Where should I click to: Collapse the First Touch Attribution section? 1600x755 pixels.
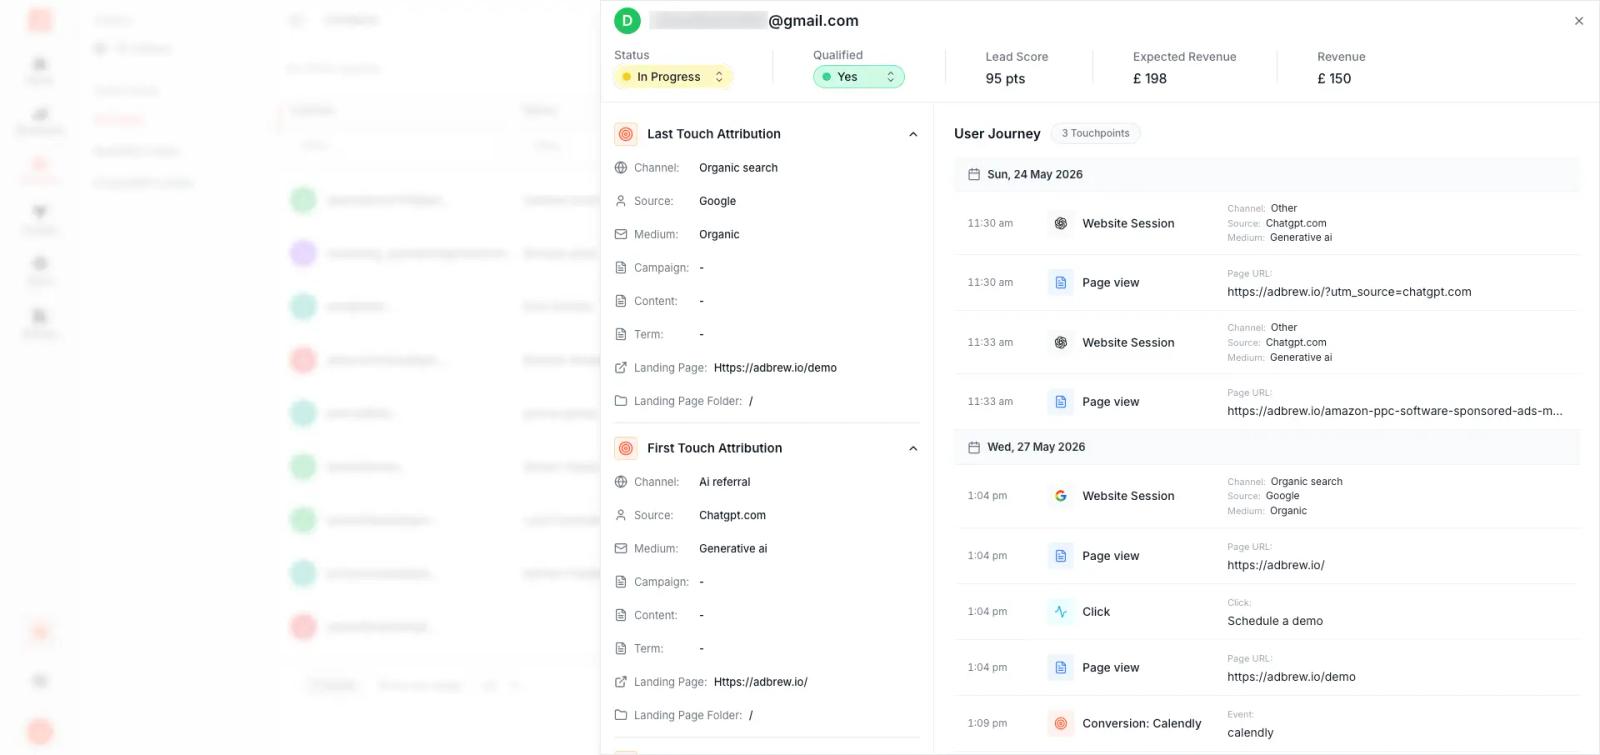coord(913,449)
